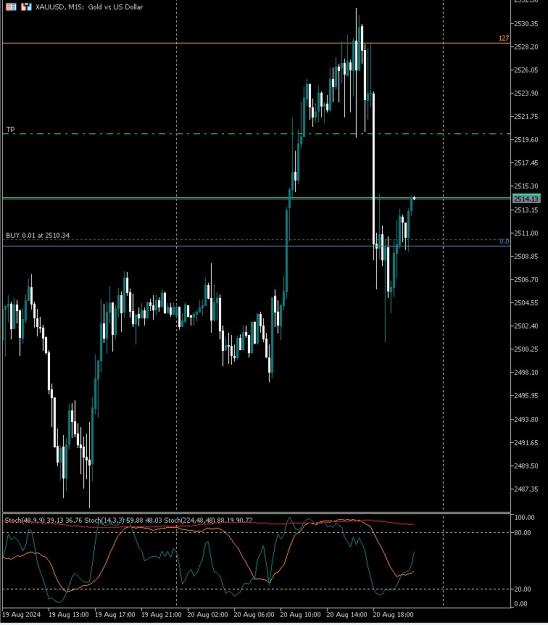Click the One Click Trading panel icon
This screenshot has height=625, width=548.
tap(26, 7)
